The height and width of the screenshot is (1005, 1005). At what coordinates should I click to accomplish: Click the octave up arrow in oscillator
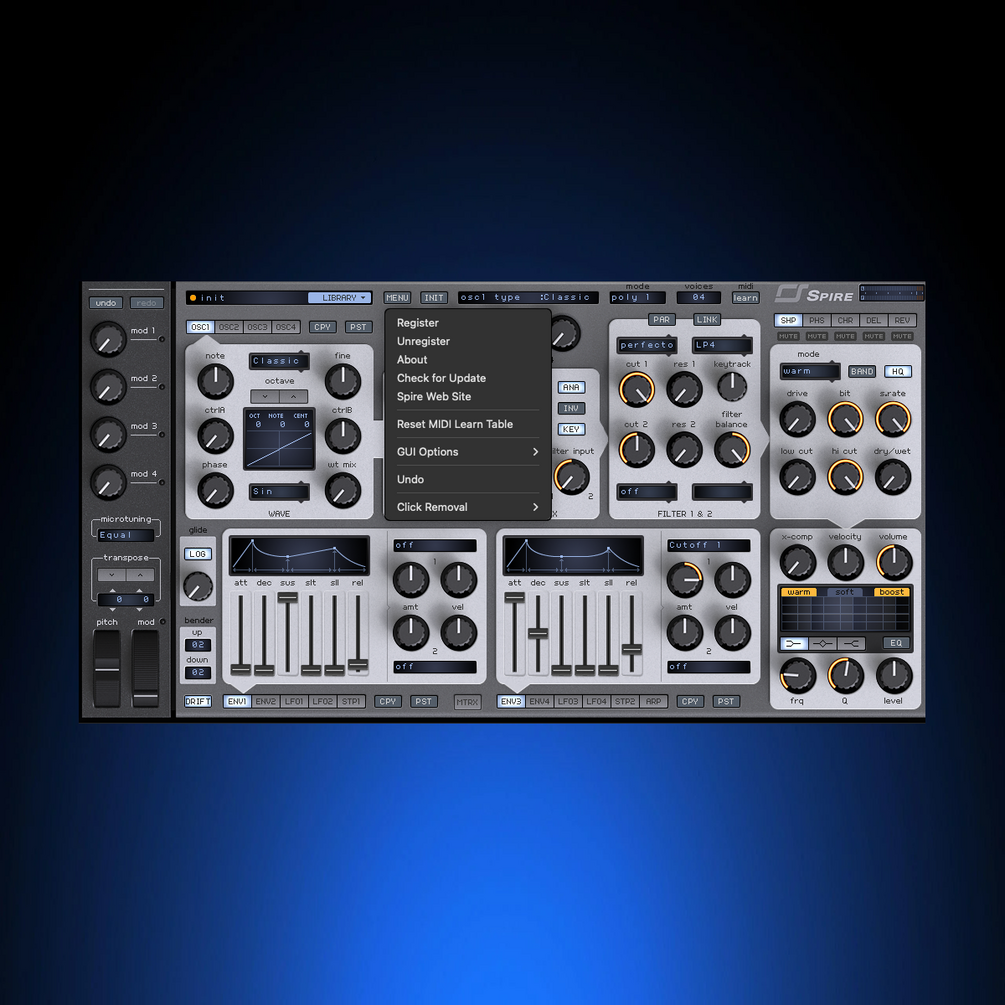pos(294,396)
